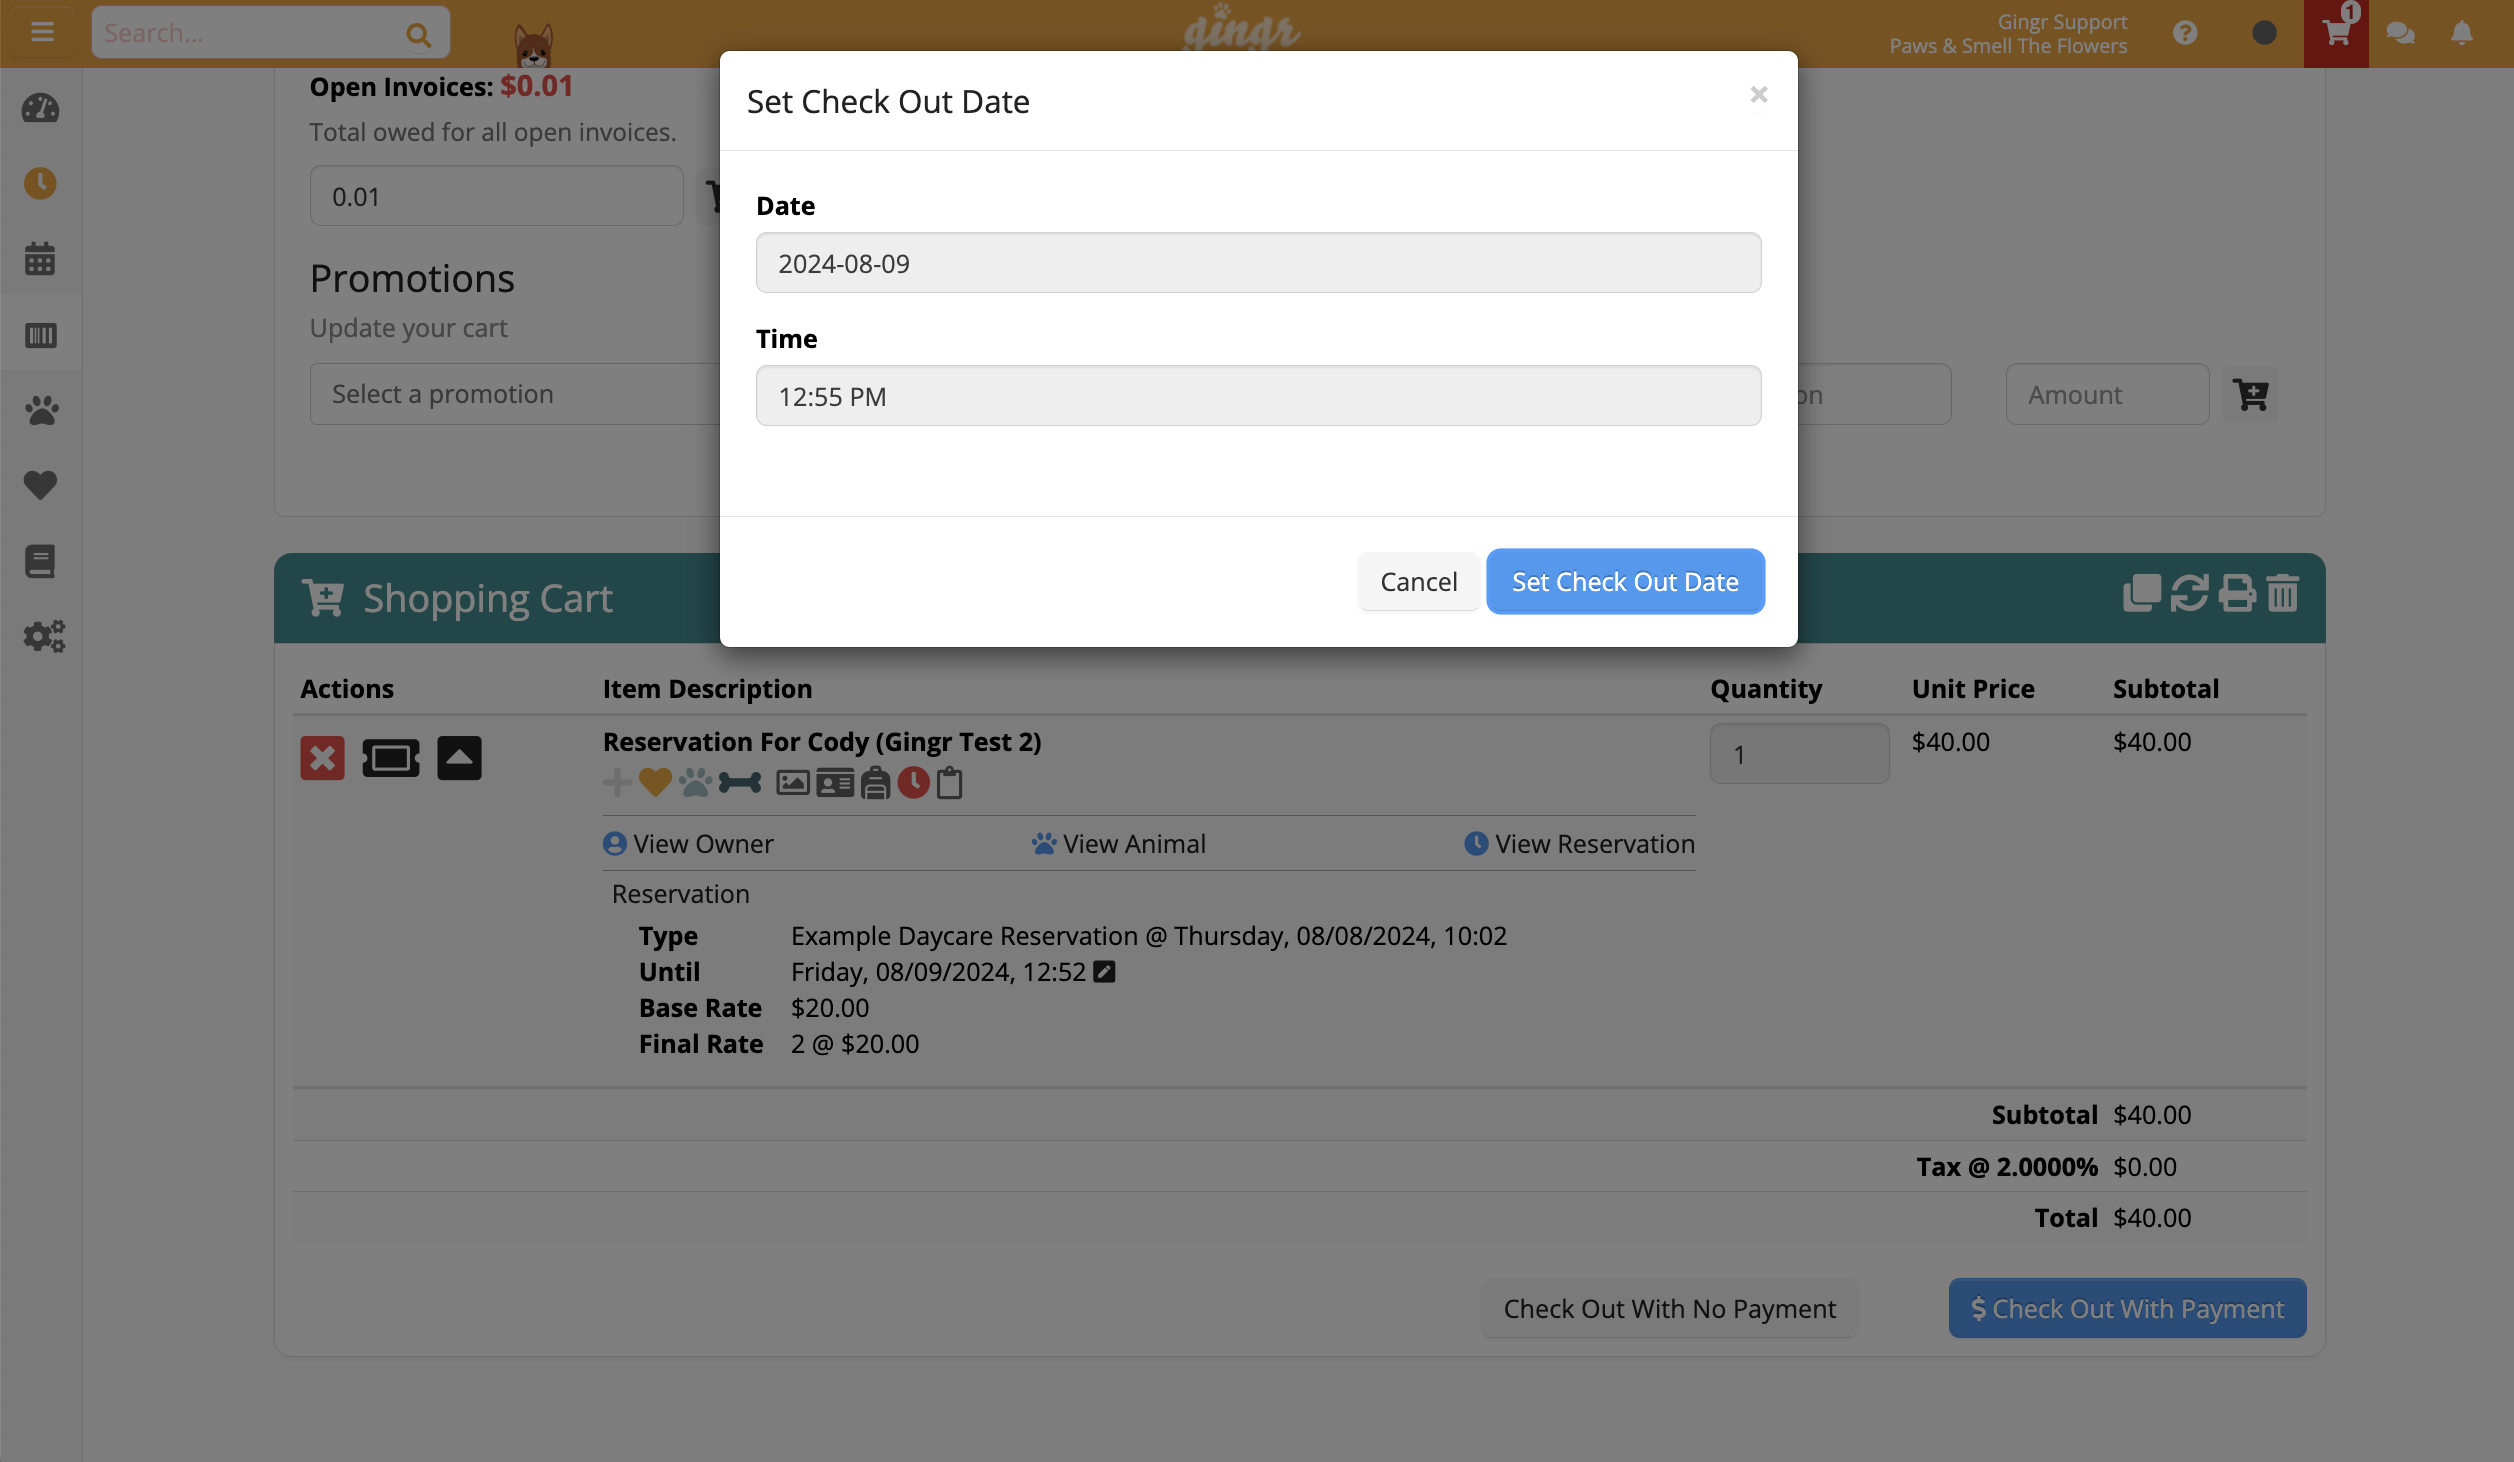This screenshot has width=2514, height=1462.
Task: Click the dog mascot icon near search
Action: point(533,44)
